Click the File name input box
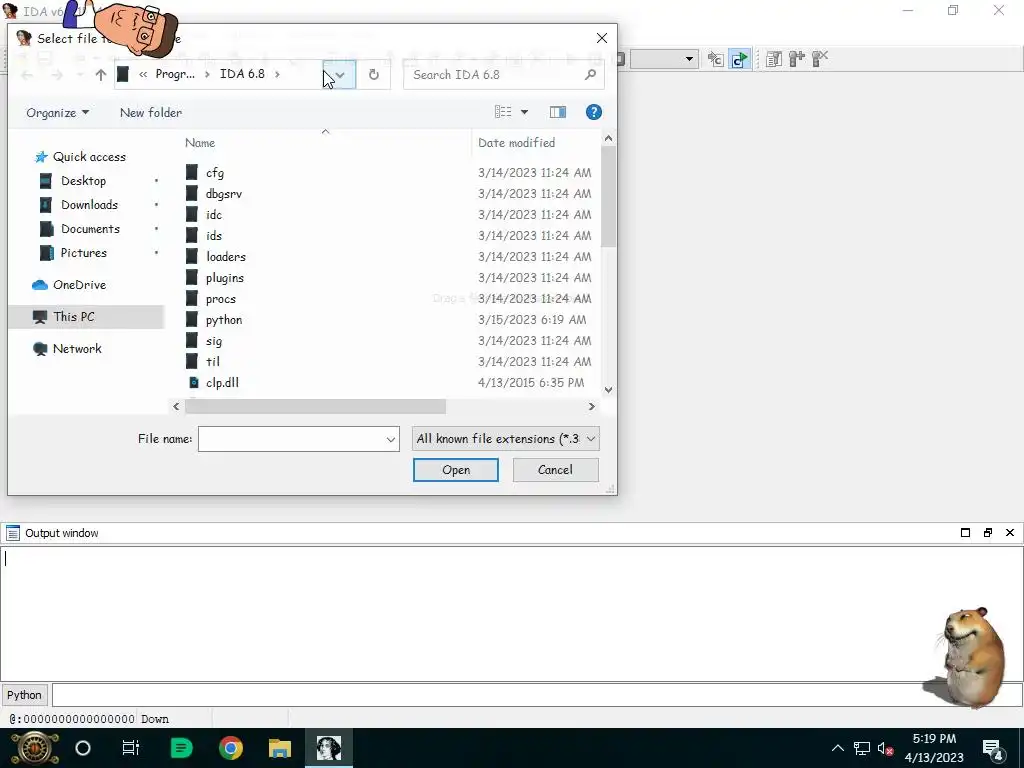 291,439
